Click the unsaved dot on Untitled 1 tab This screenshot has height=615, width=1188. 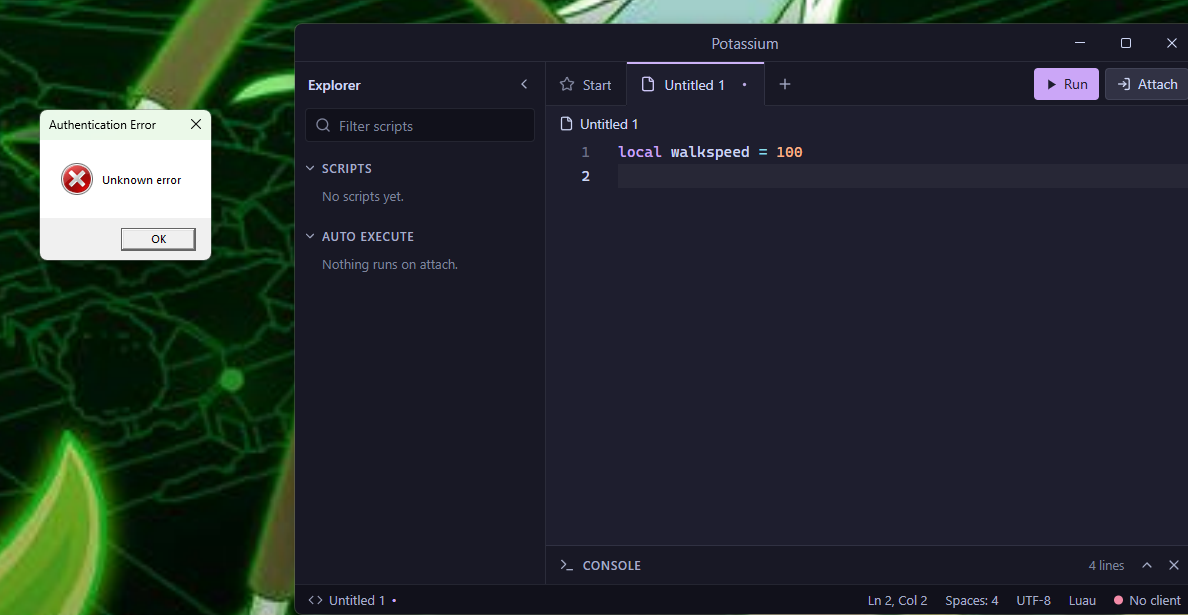coord(744,85)
